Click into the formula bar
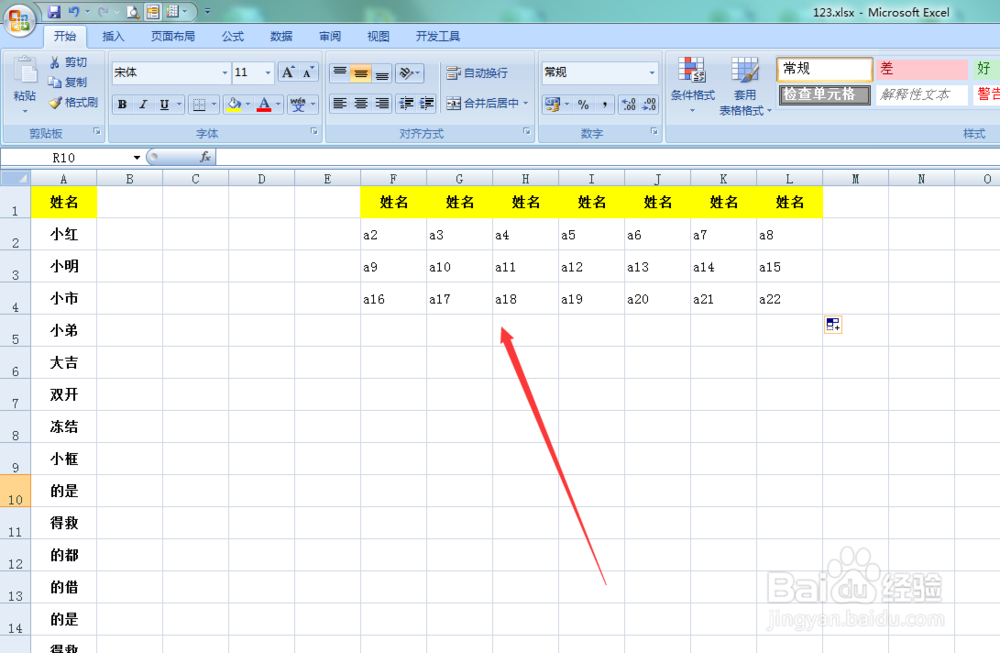The width and height of the screenshot is (1000, 653). click(607, 157)
